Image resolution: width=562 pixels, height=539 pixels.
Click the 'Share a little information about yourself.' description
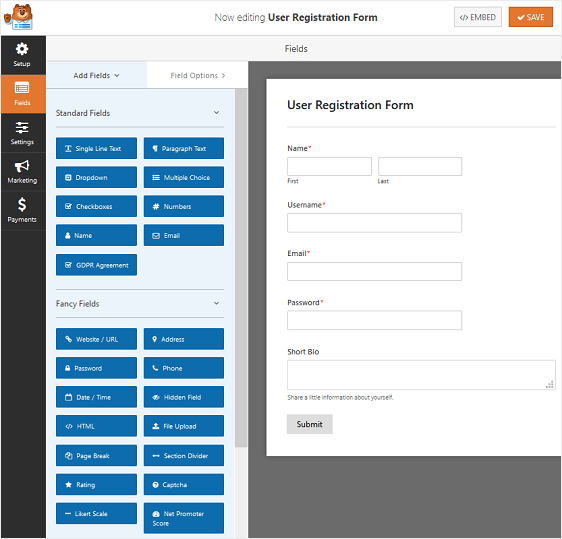click(x=340, y=397)
